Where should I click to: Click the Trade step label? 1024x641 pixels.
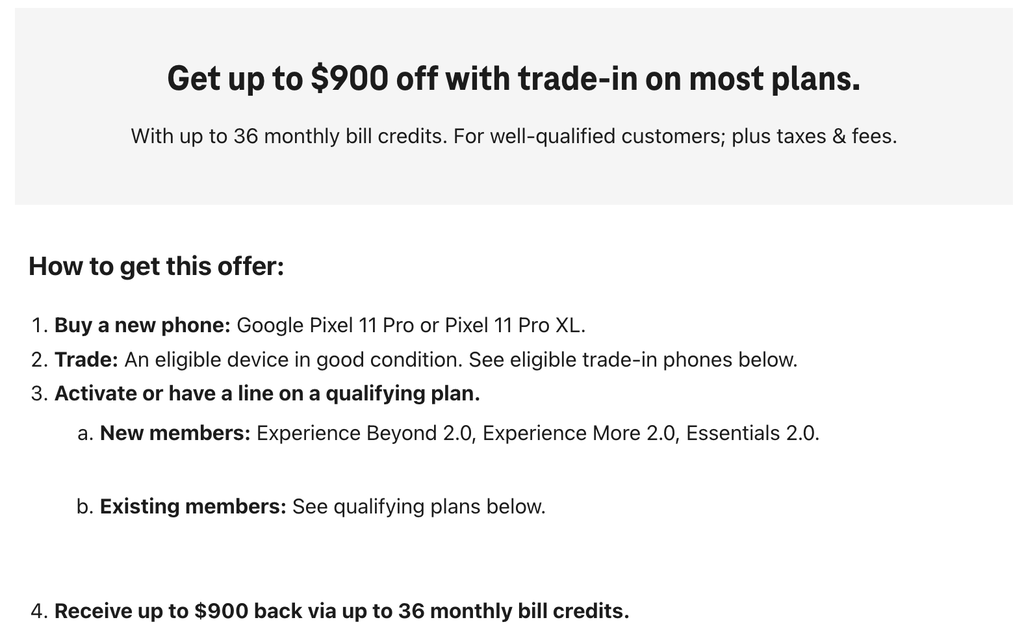[86, 360]
